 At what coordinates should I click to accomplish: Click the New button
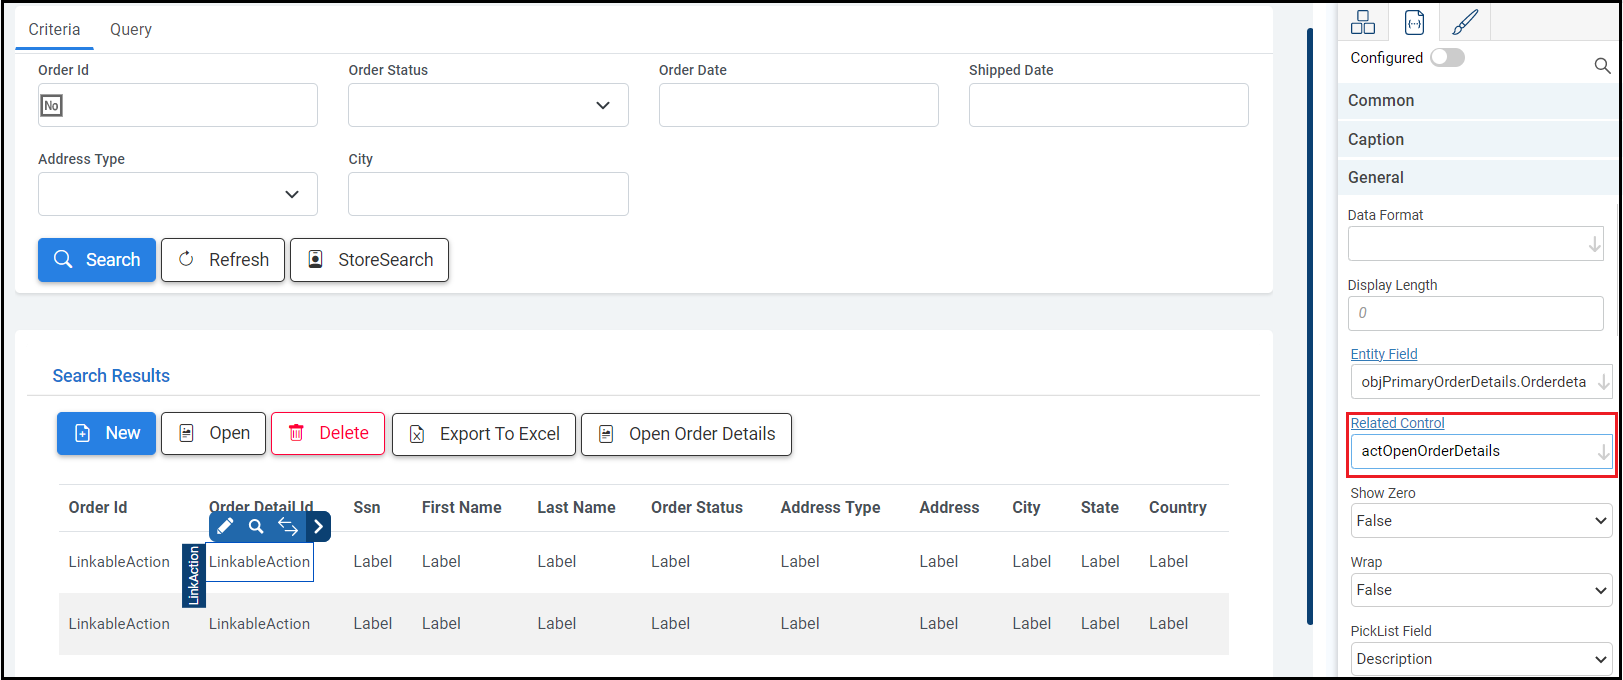(x=106, y=434)
